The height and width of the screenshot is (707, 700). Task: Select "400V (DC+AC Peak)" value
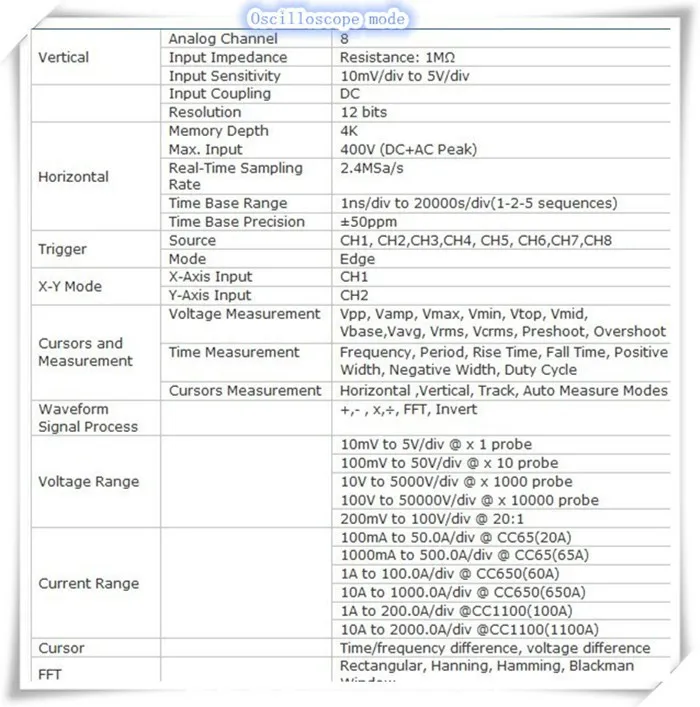(x=408, y=149)
